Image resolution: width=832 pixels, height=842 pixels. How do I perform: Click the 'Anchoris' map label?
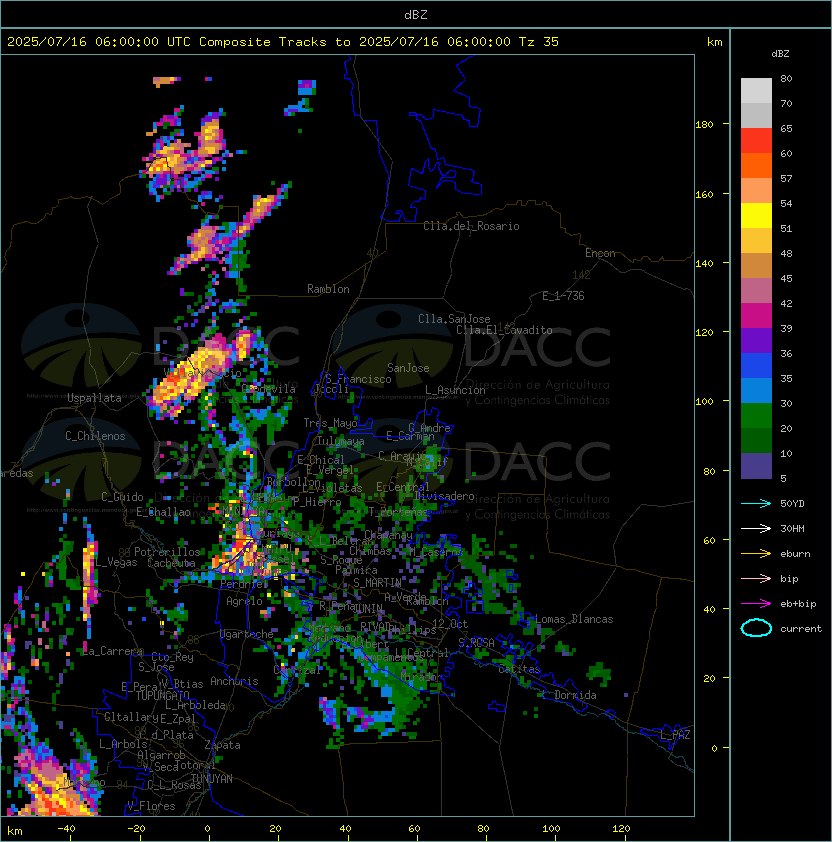tap(234, 681)
